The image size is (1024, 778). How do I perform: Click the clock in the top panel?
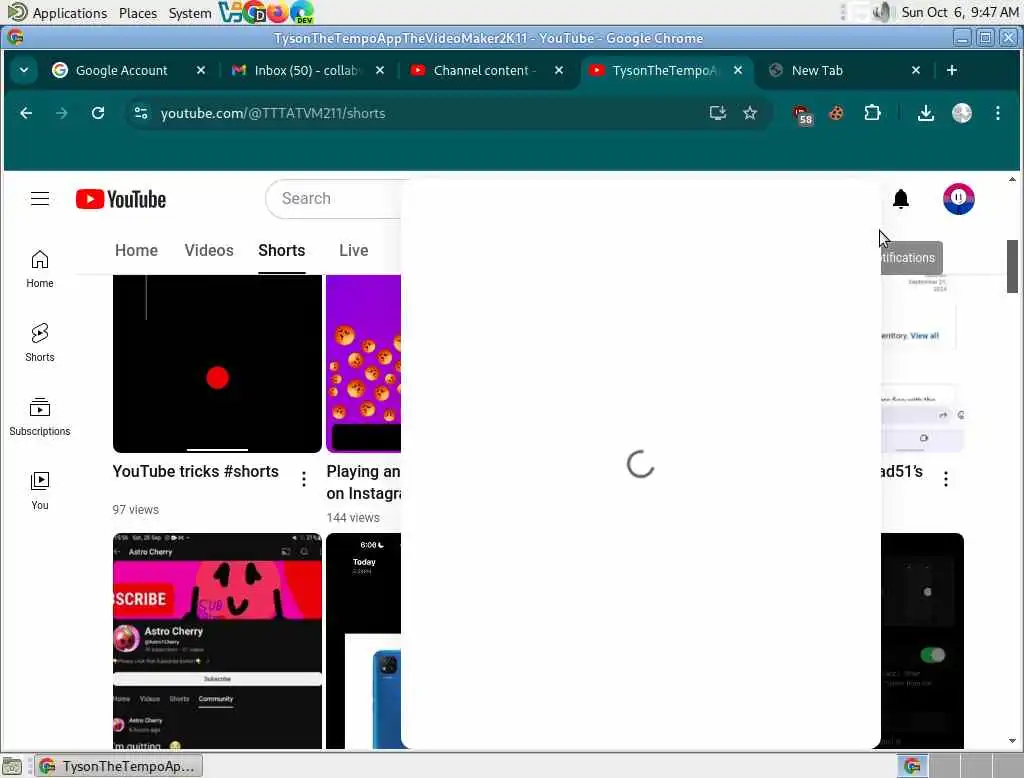click(959, 12)
